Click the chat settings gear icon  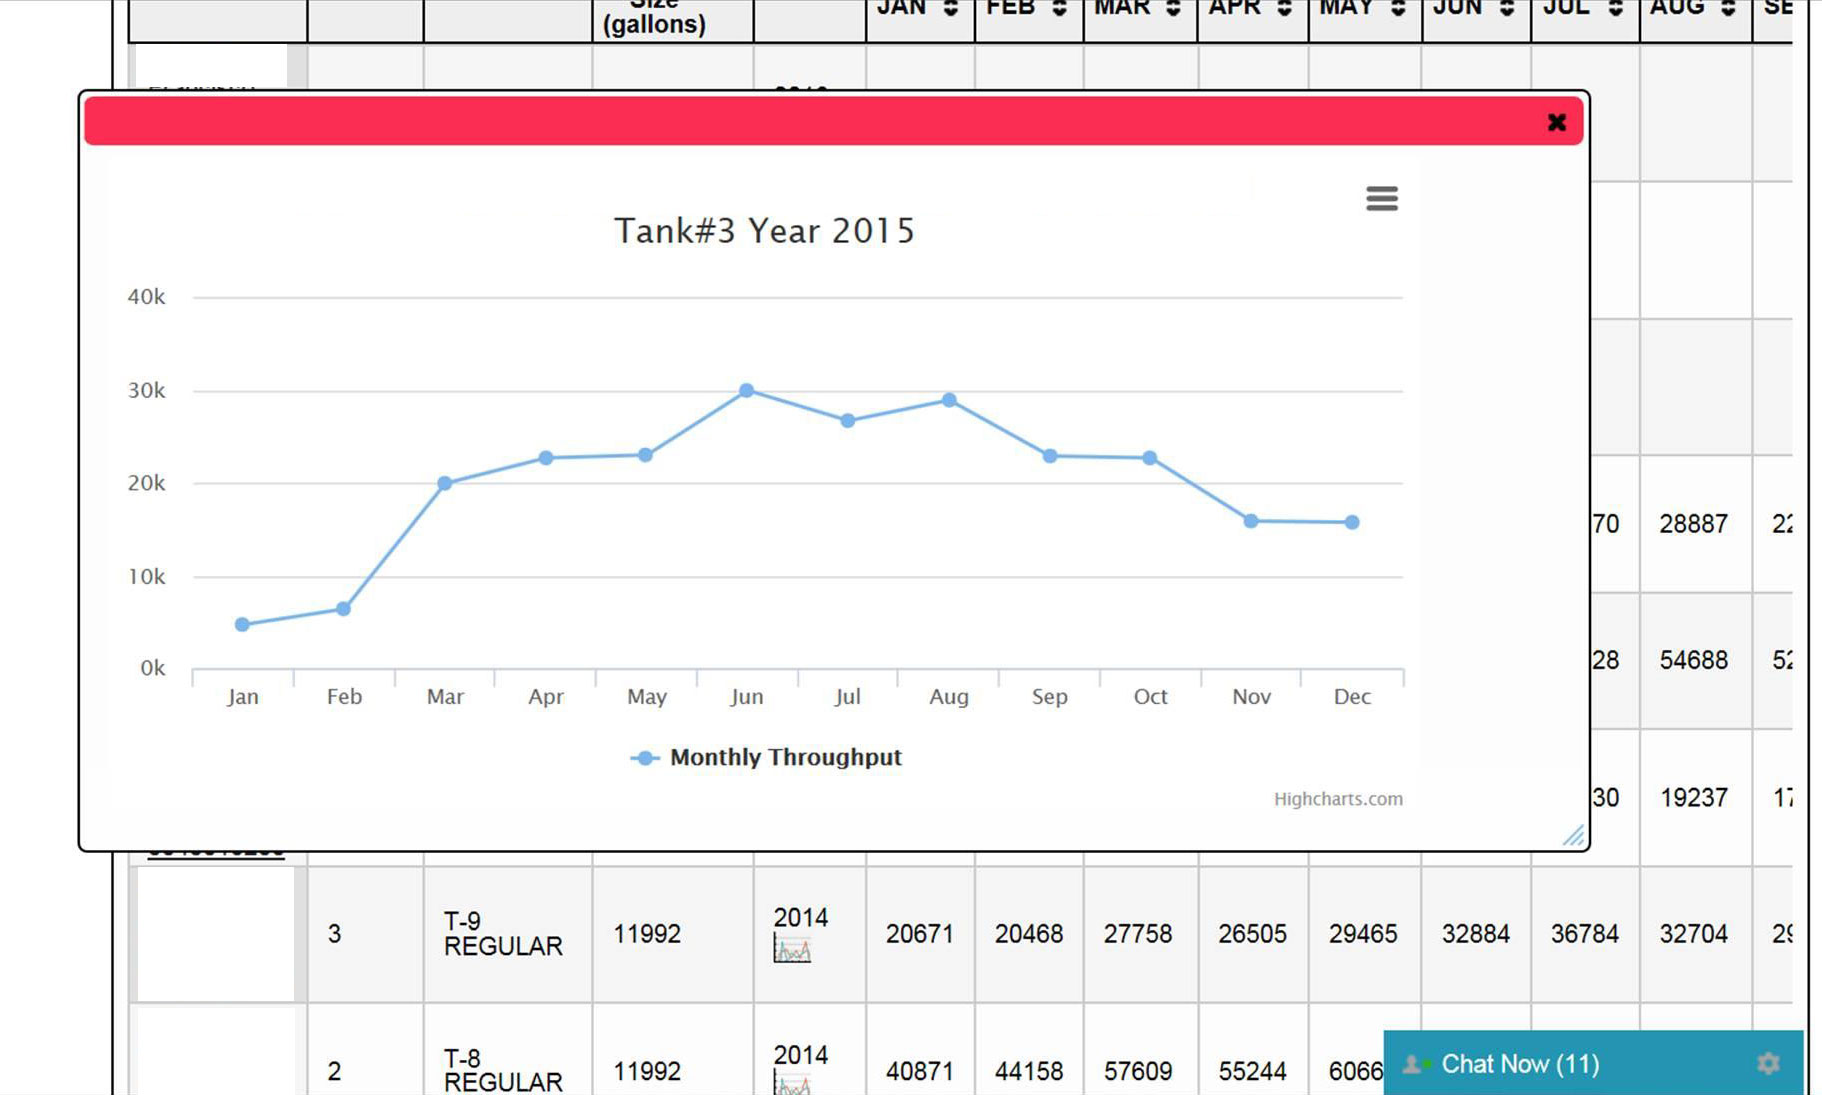[1767, 1063]
